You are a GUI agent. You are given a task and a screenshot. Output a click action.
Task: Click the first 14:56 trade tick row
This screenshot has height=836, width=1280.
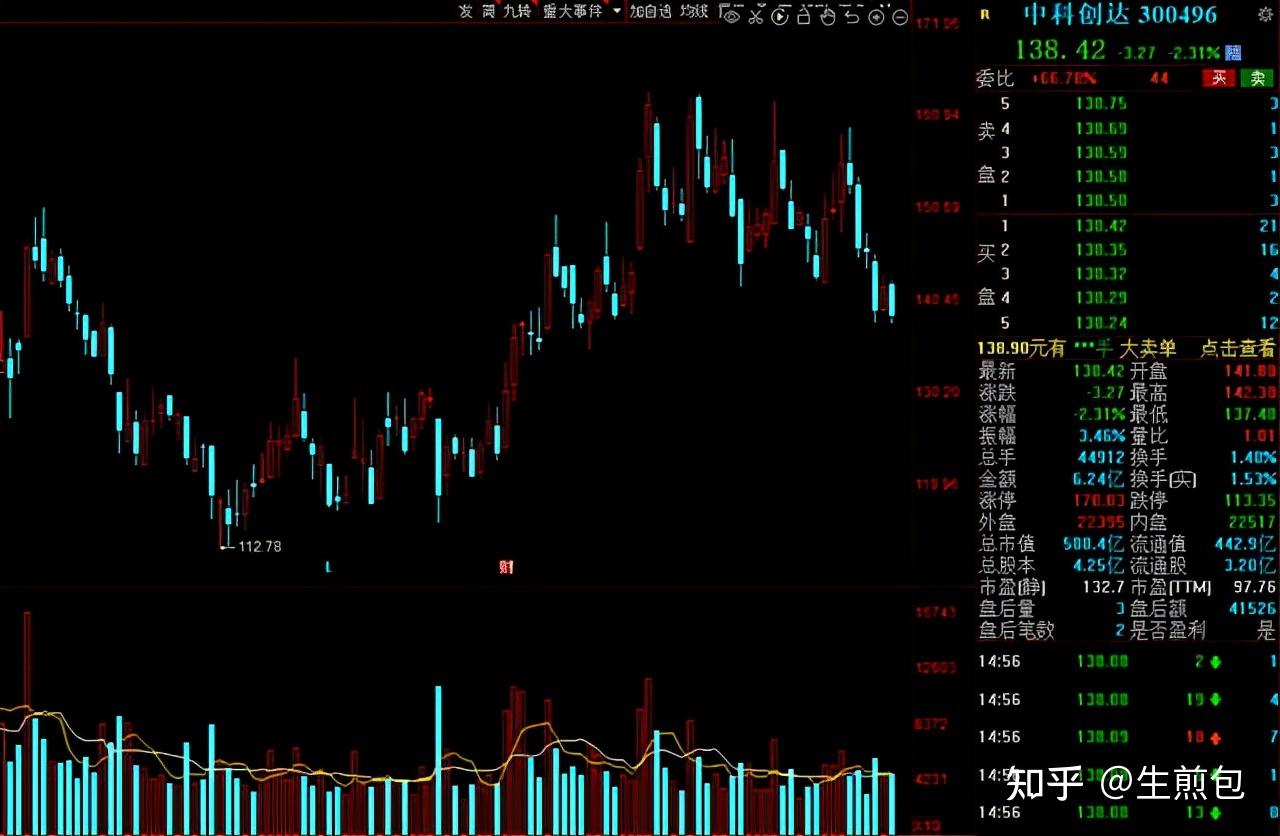[1128, 662]
